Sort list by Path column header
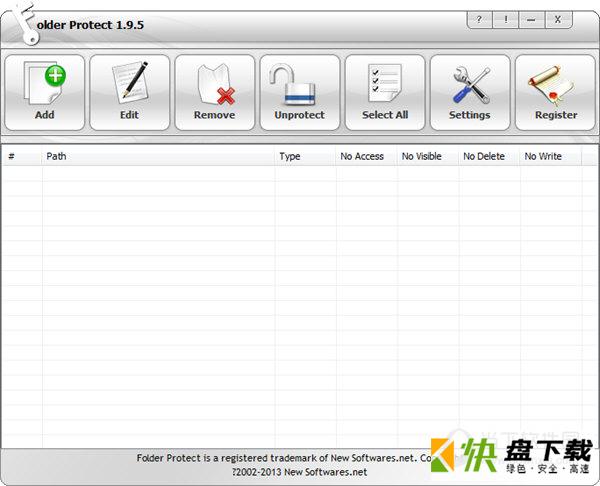The width and height of the screenshot is (600, 486). pyautogui.click(x=158, y=156)
